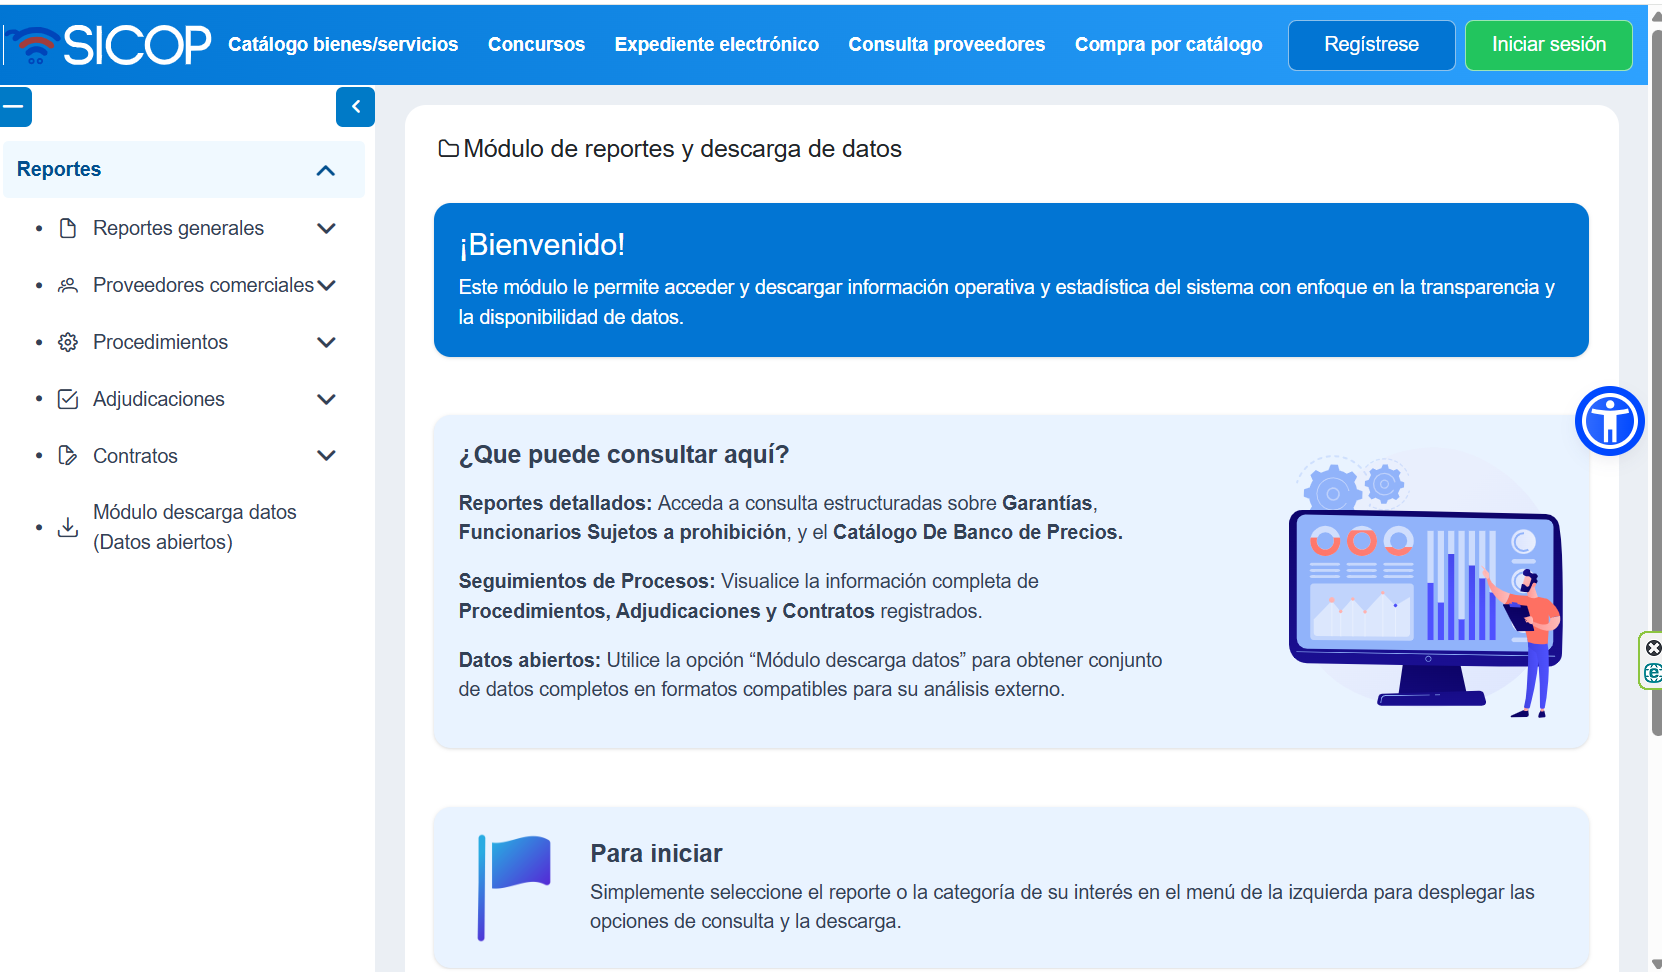This screenshot has height=972, width=1662.
Task: Open the Concursos menu
Action: click(536, 44)
